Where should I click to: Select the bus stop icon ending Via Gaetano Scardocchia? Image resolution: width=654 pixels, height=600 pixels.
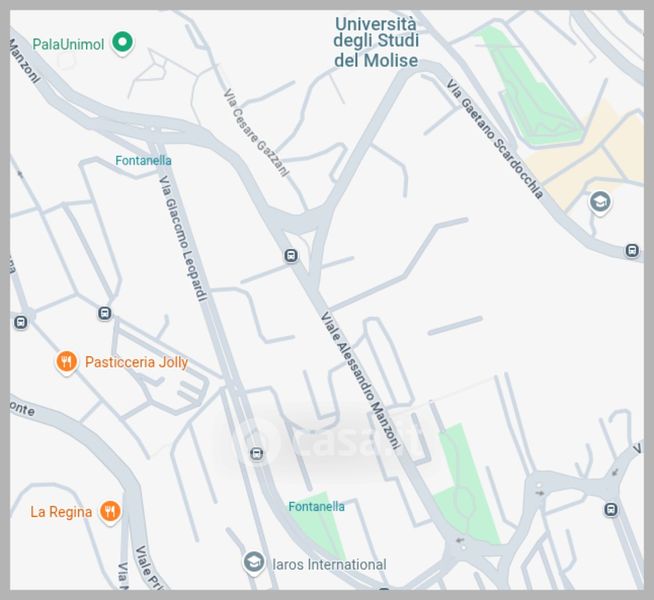[x=632, y=251]
